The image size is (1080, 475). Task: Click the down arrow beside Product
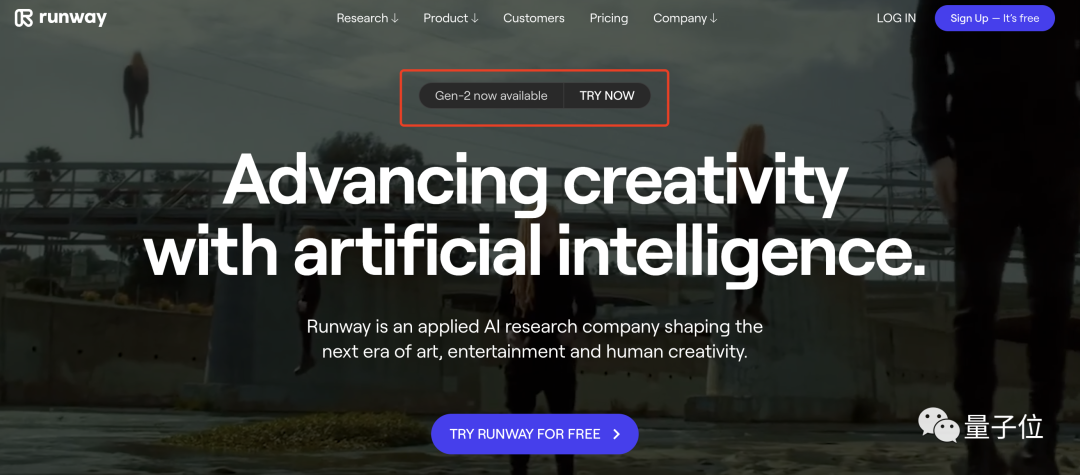475,19
